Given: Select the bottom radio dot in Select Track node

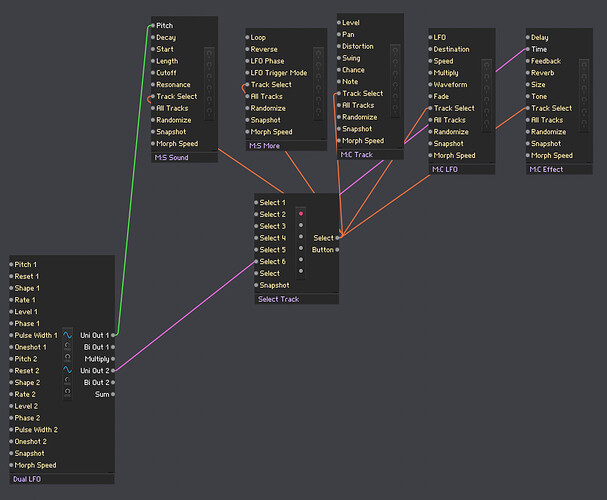Looking at the screenshot, I should (301, 271).
